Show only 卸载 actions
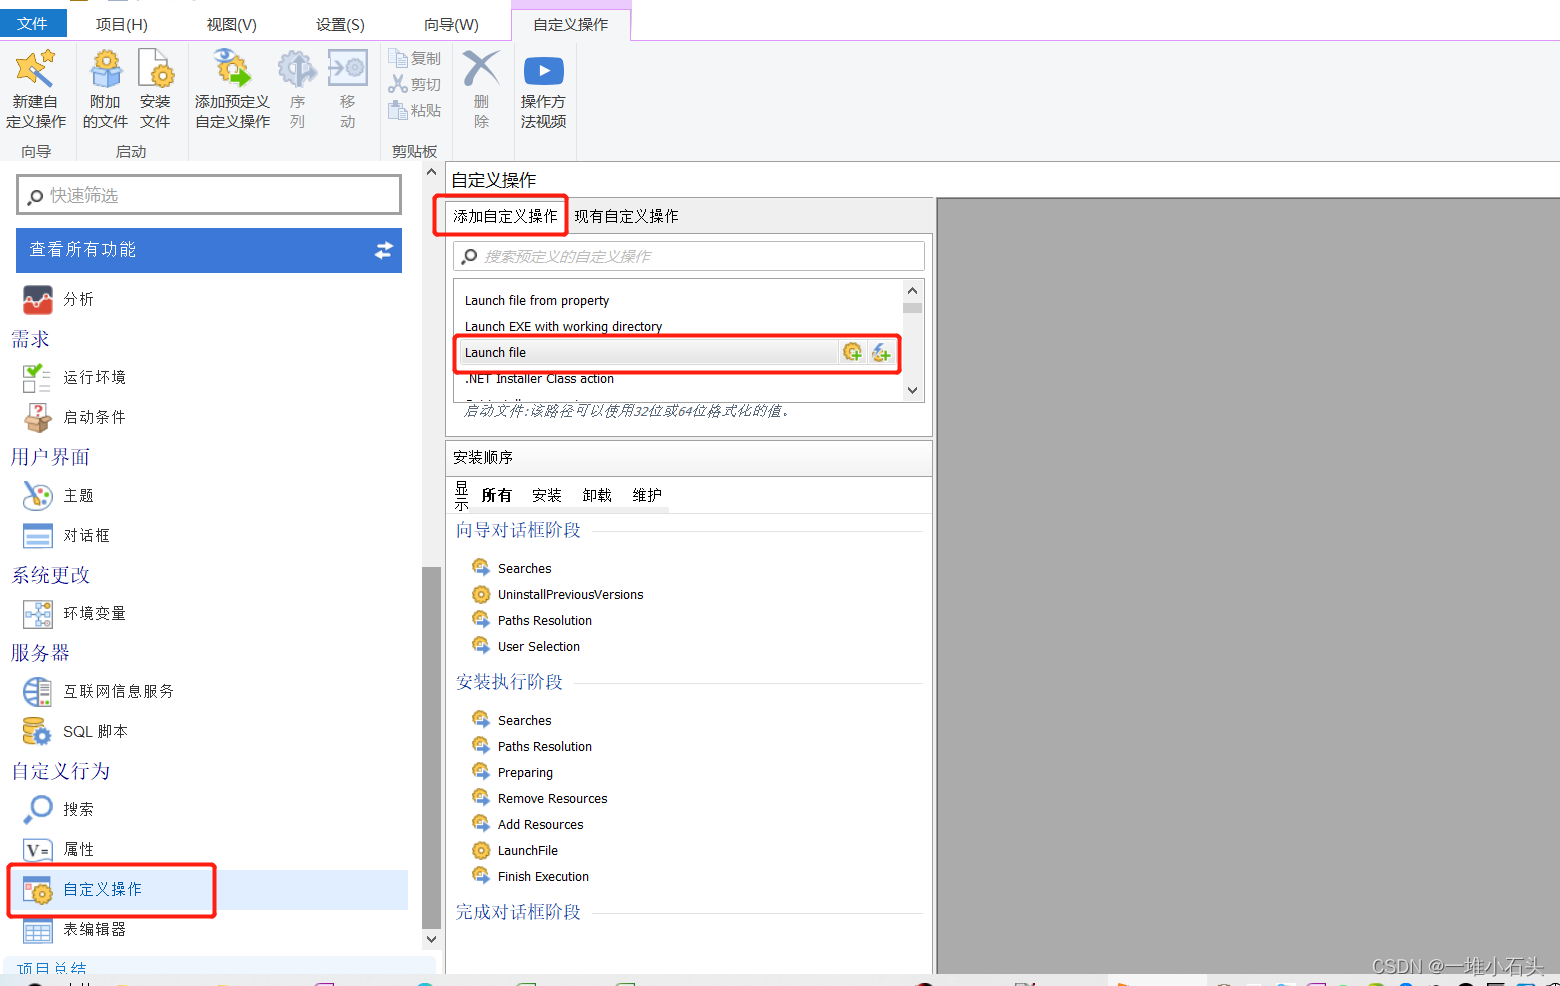Image resolution: width=1560 pixels, height=986 pixels. (596, 494)
